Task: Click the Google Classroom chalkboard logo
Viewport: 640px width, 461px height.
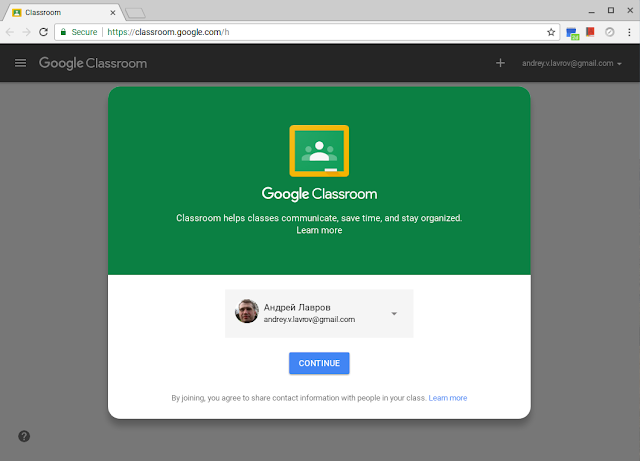Action: pyautogui.click(x=319, y=151)
